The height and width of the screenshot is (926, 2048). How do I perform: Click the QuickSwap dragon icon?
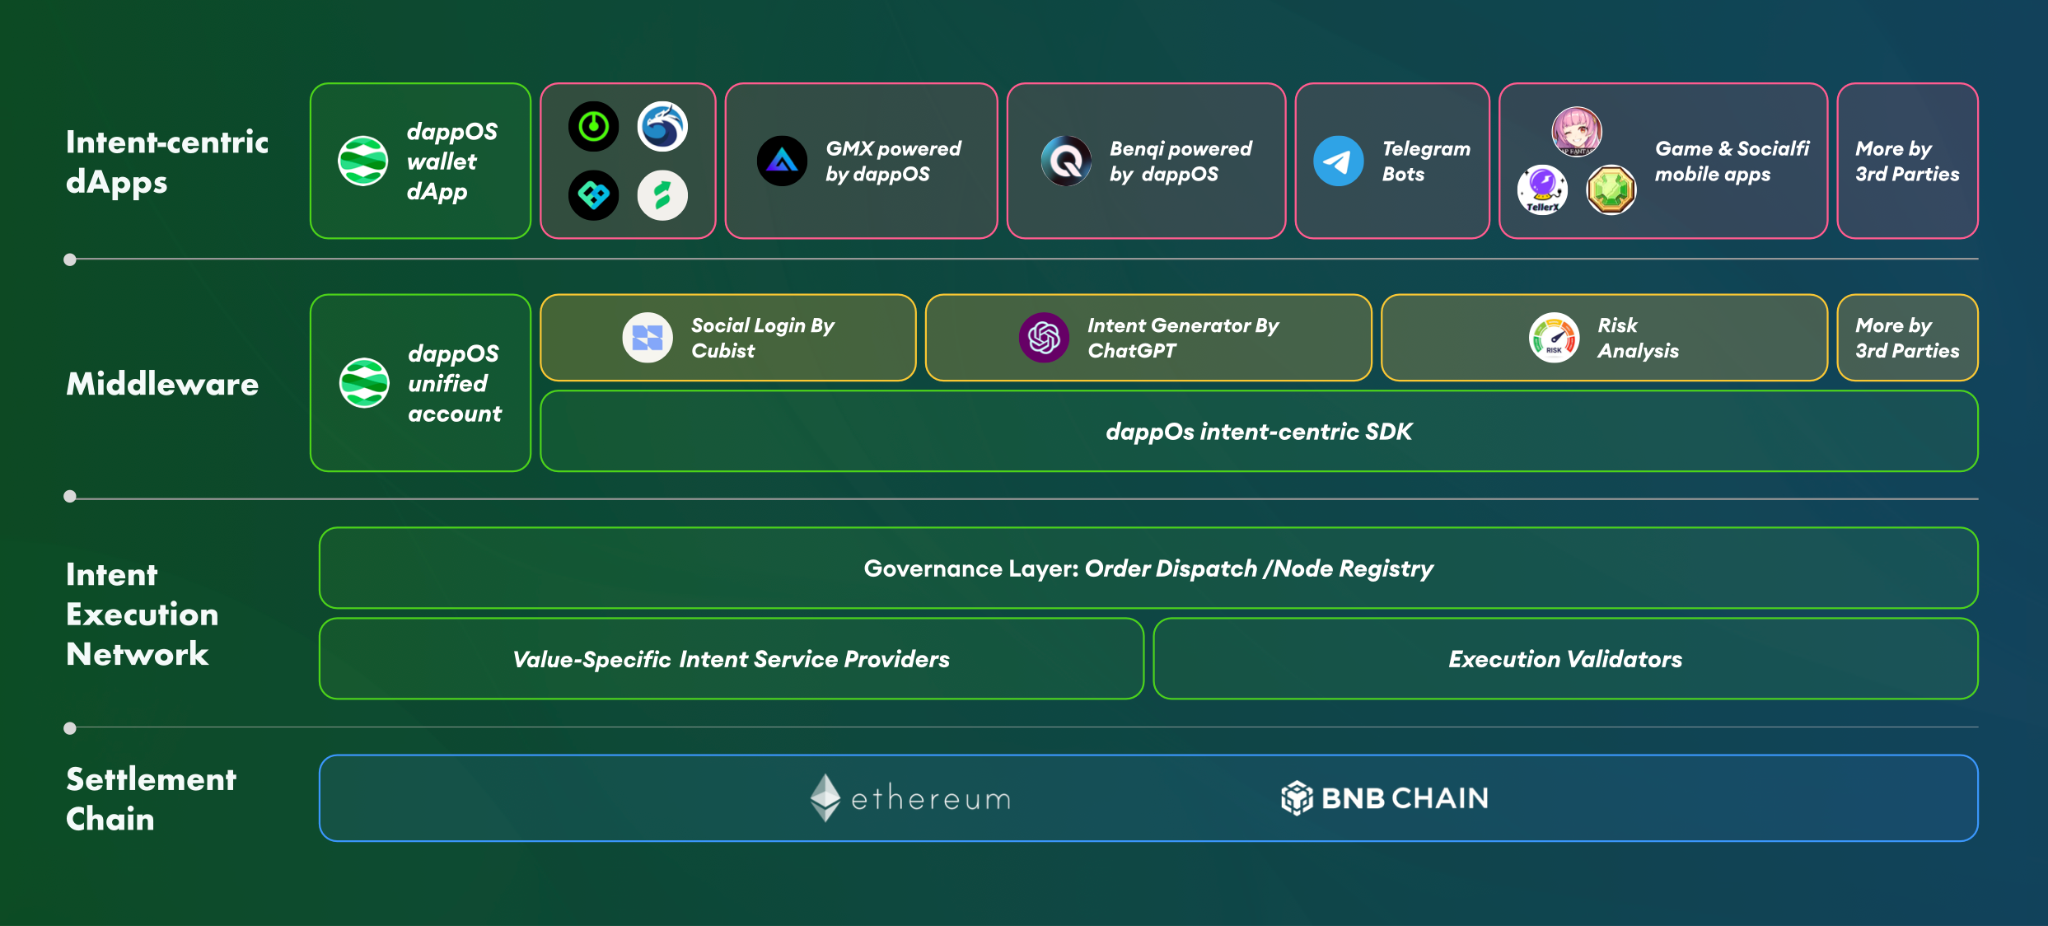click(x=663, y=128)
